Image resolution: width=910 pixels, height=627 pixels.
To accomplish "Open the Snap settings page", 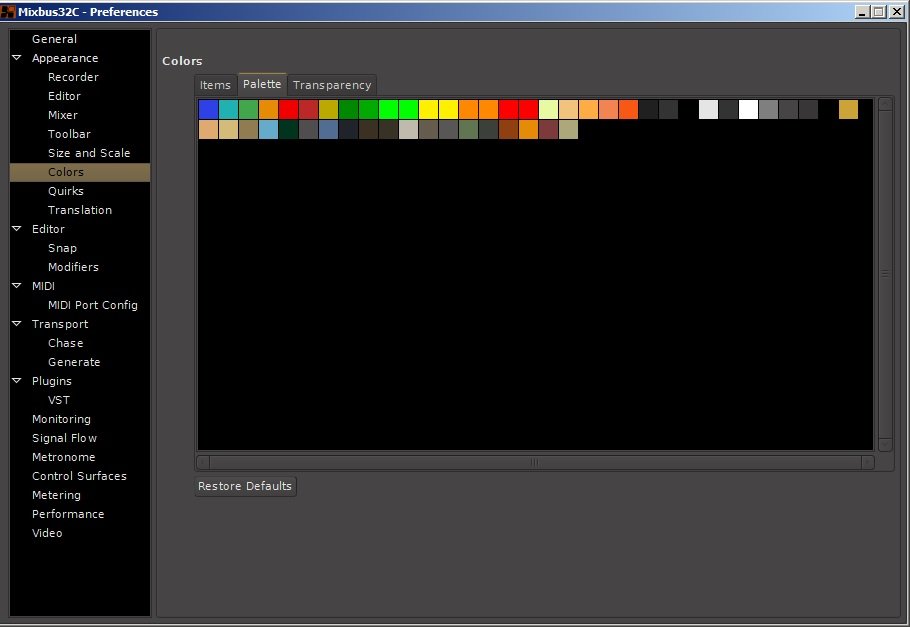I will pyautogui.click(x=62, y=248).
